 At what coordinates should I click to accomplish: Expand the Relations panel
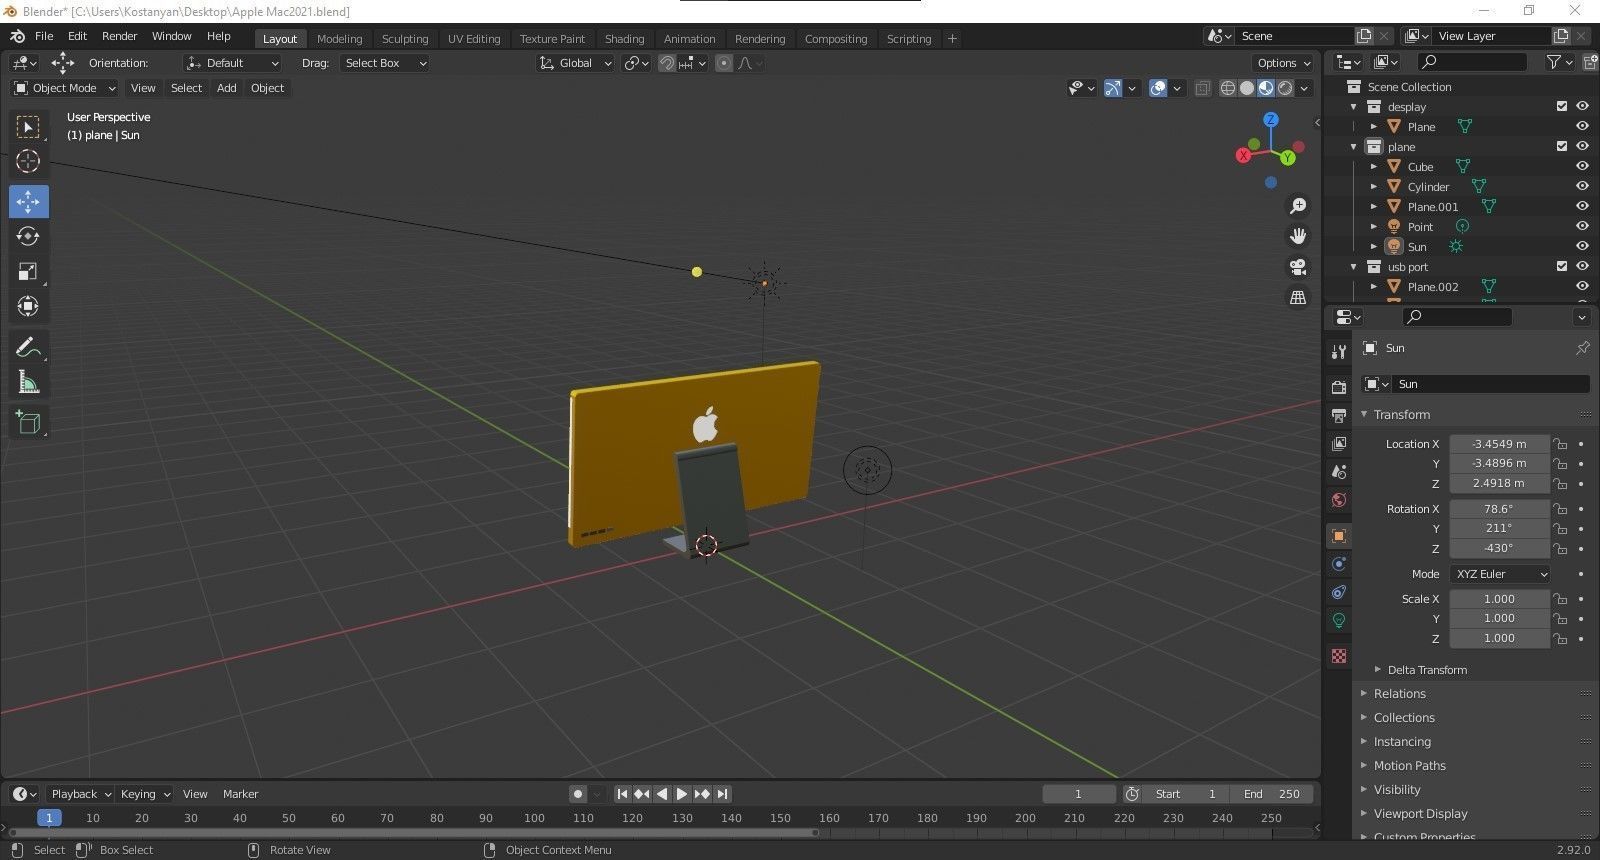click(1399, 694)
